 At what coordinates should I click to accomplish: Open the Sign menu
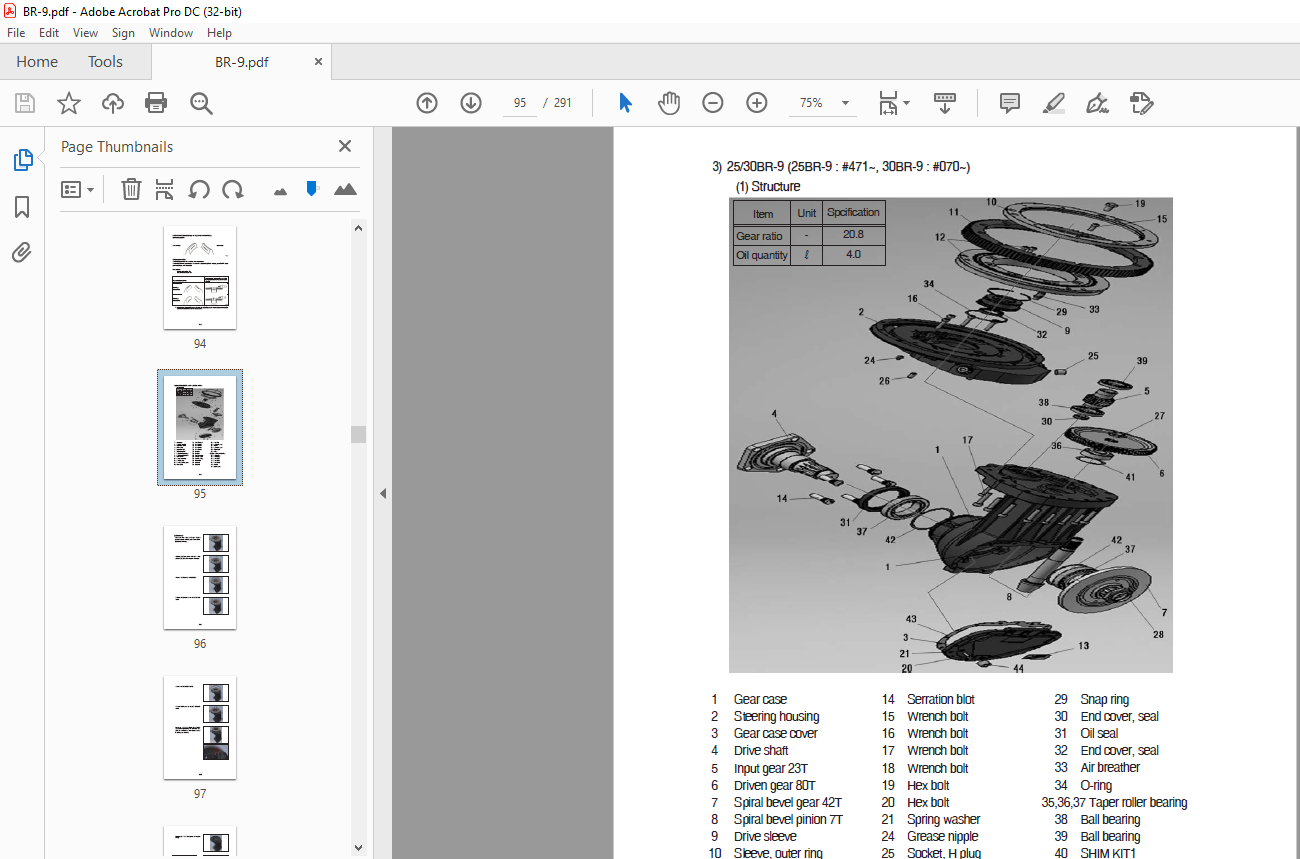coord(123,33)
